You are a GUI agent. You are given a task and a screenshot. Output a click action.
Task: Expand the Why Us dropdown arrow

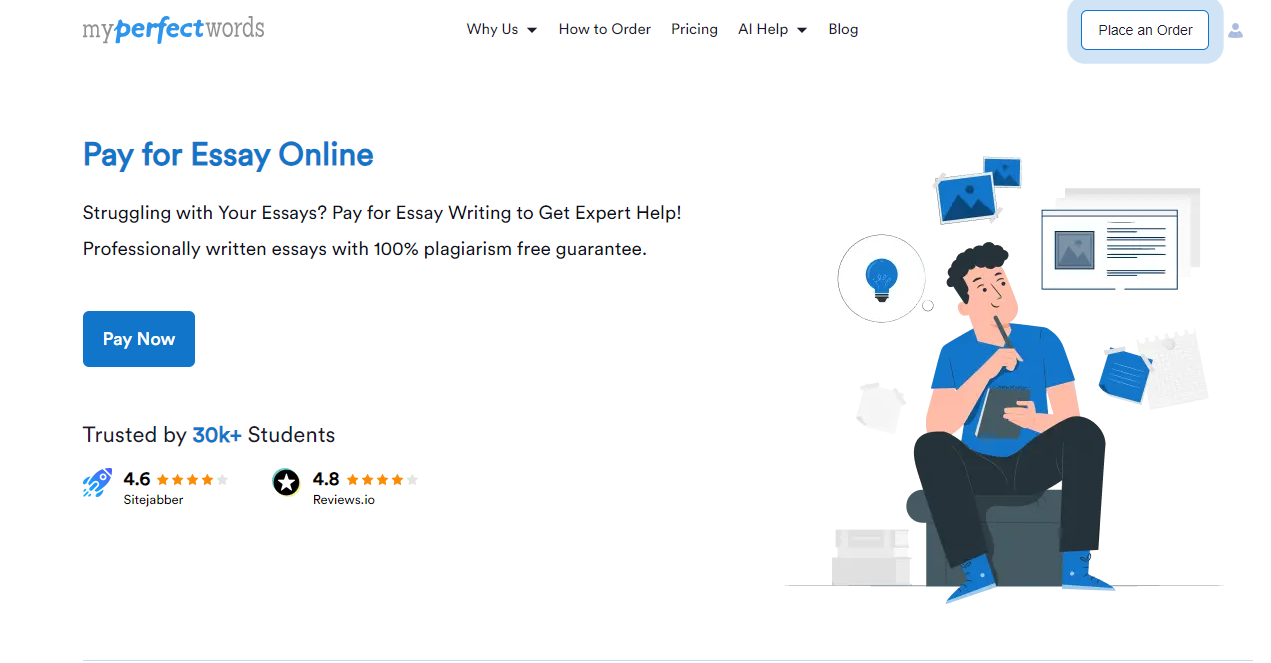pyautogui.click(x=532, y=30)
